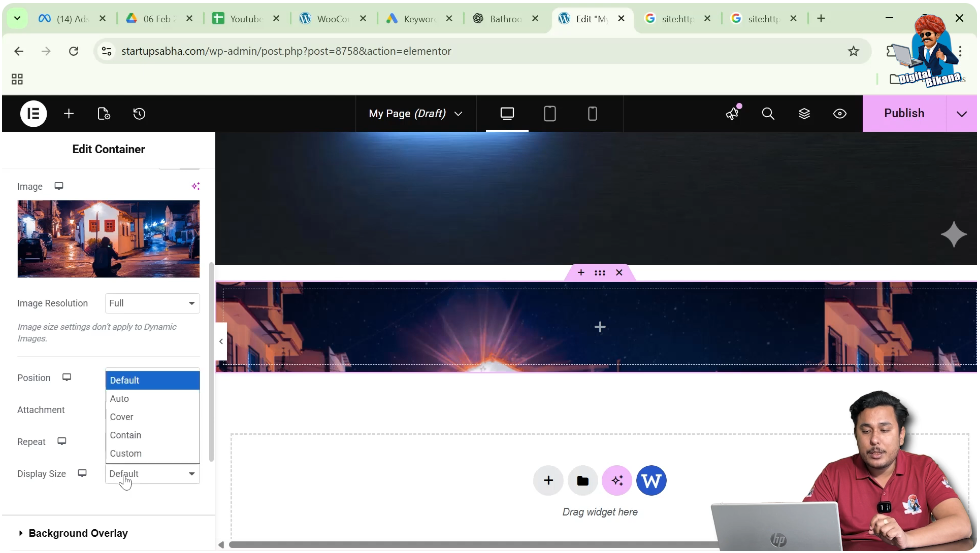Image resolution: width=980 pixels, height=553 pixels.
Task: Reload the page
Action: [x=74, y=51]
